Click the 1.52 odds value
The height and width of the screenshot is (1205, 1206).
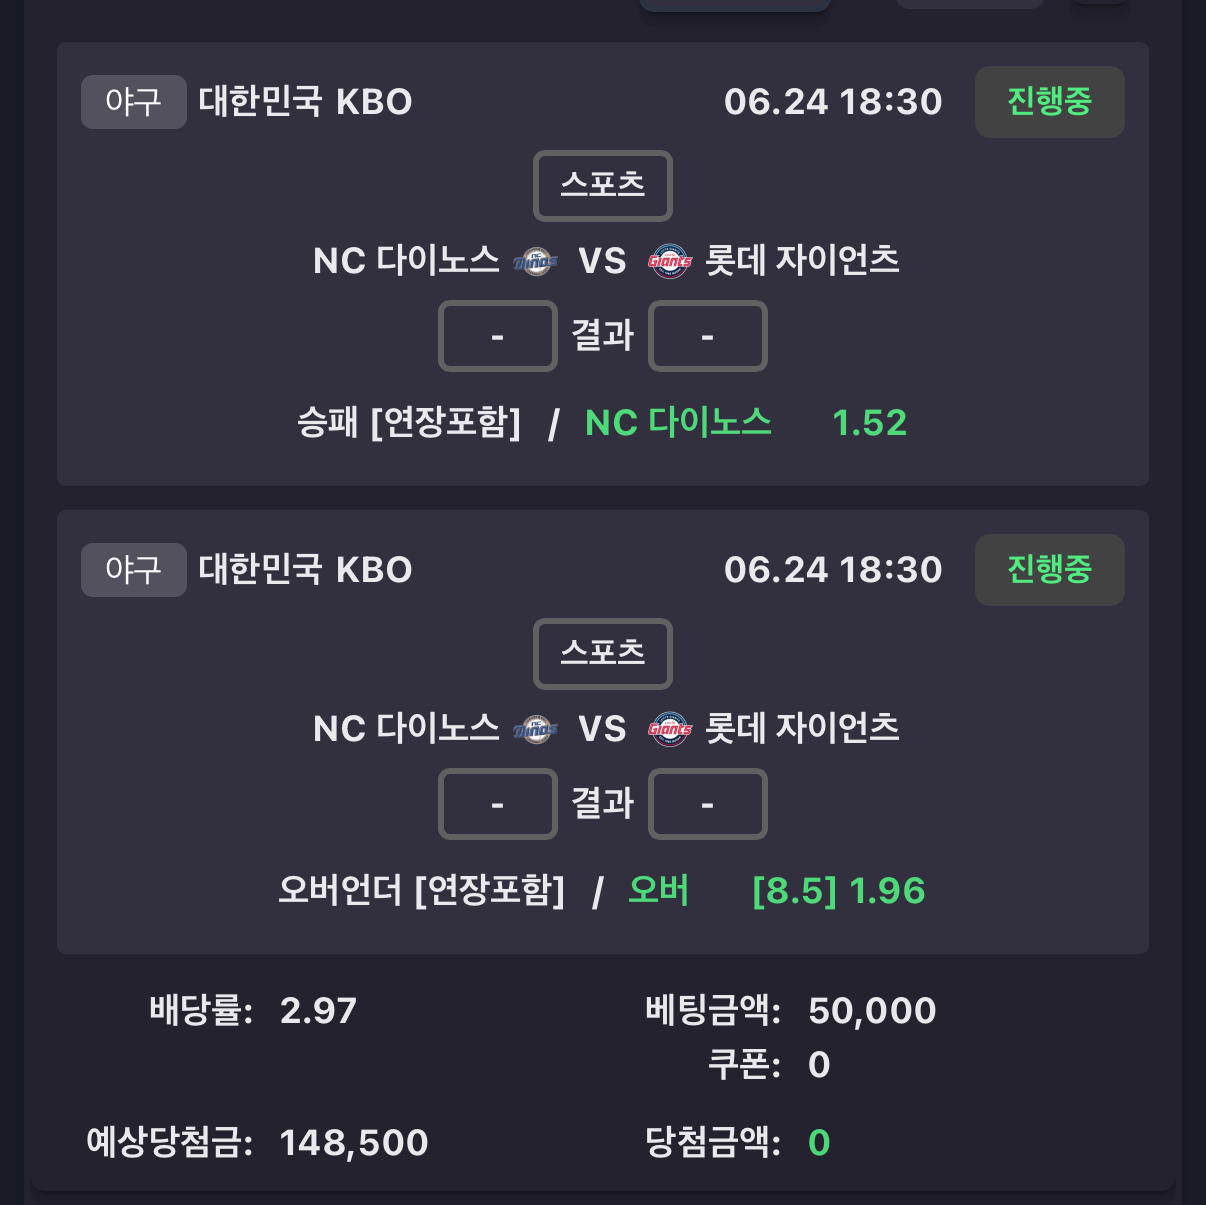[x=870, y=423]
